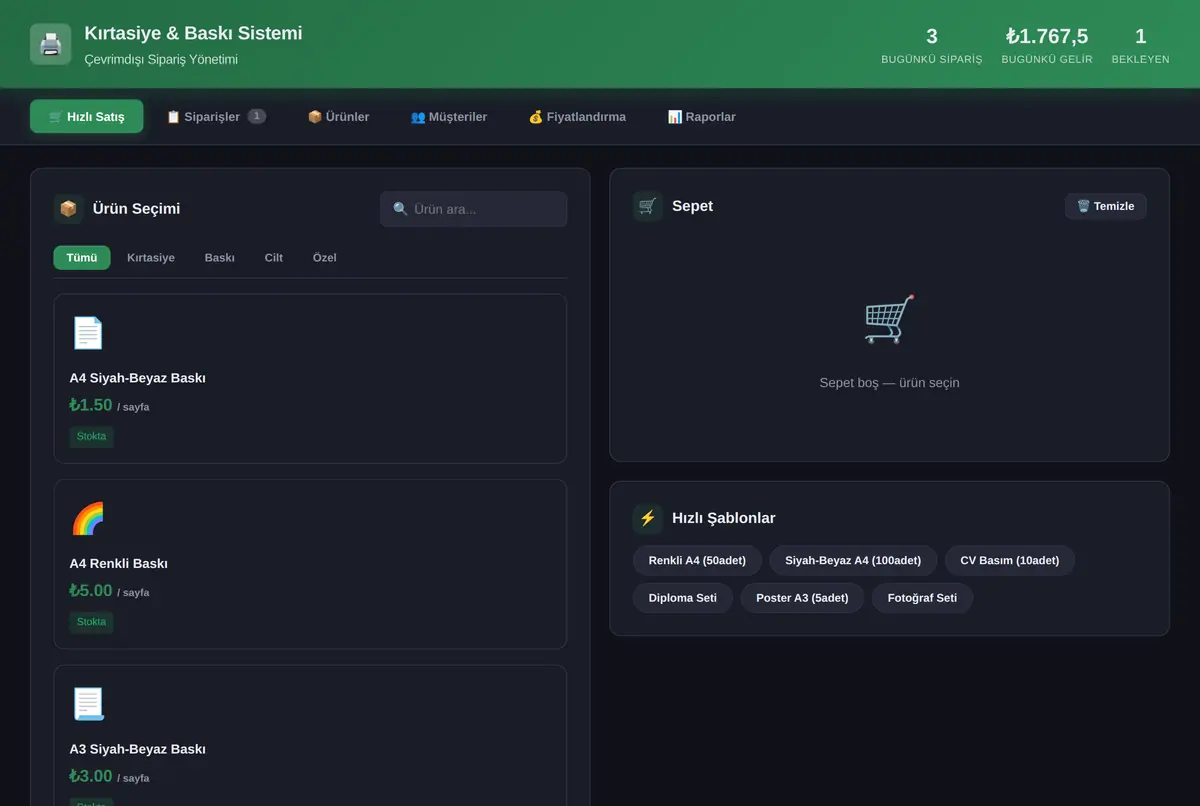Show only Baskı category products
Screen dimensions: 1200x806
(220, 258)
